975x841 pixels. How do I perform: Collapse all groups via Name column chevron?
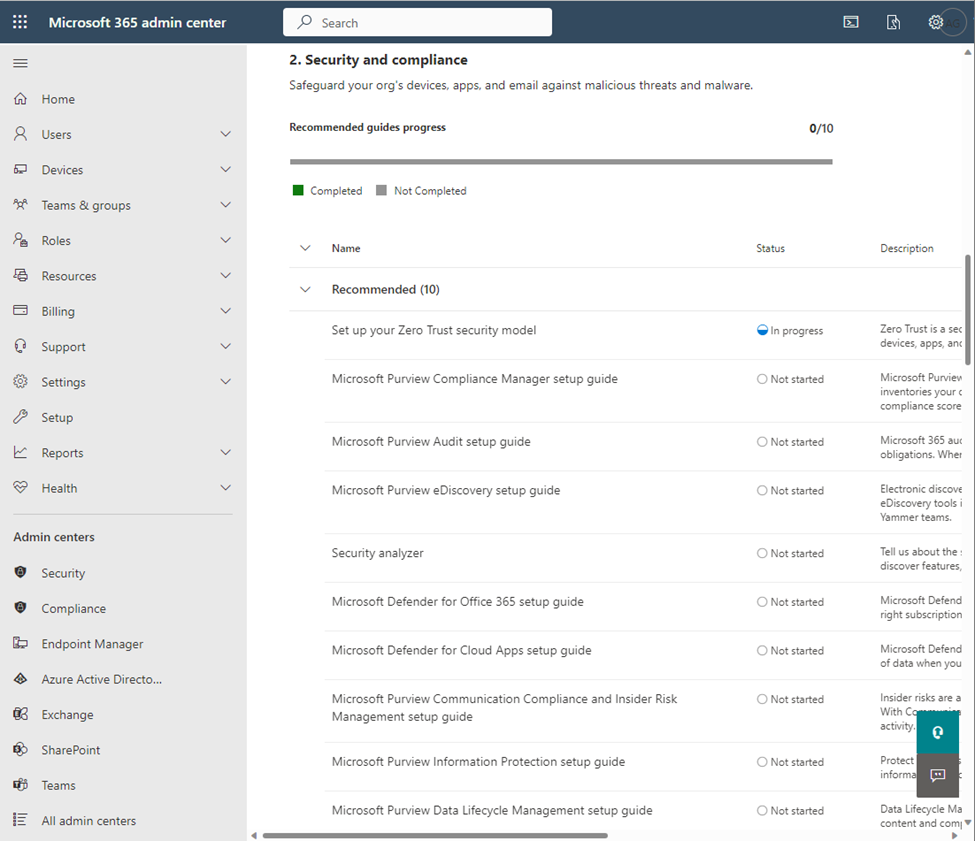305,248
